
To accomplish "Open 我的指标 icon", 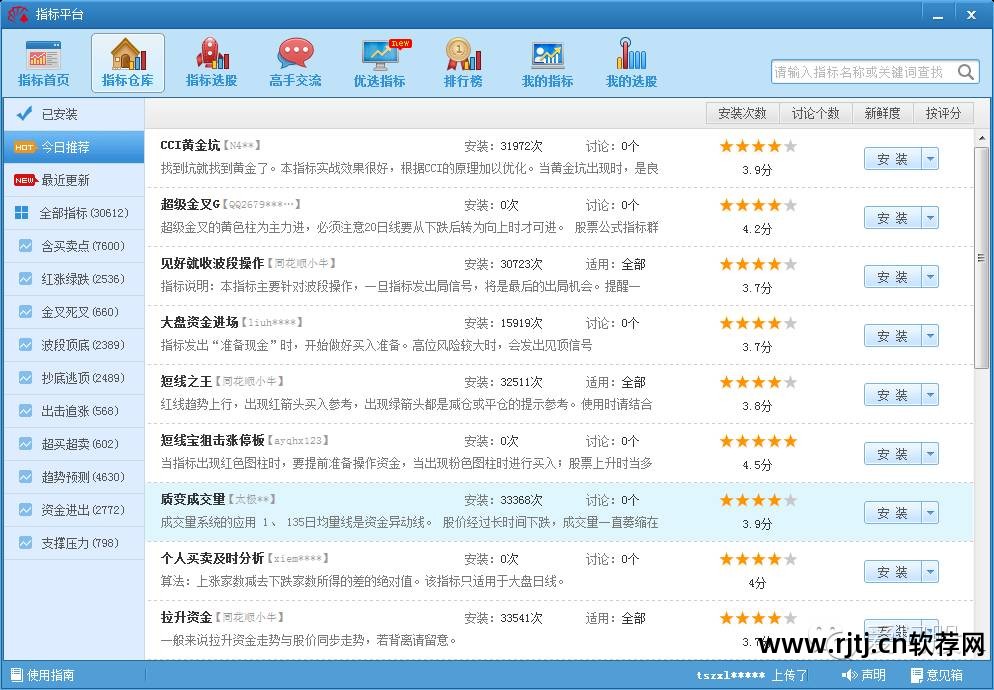I will tap(547, 55).
